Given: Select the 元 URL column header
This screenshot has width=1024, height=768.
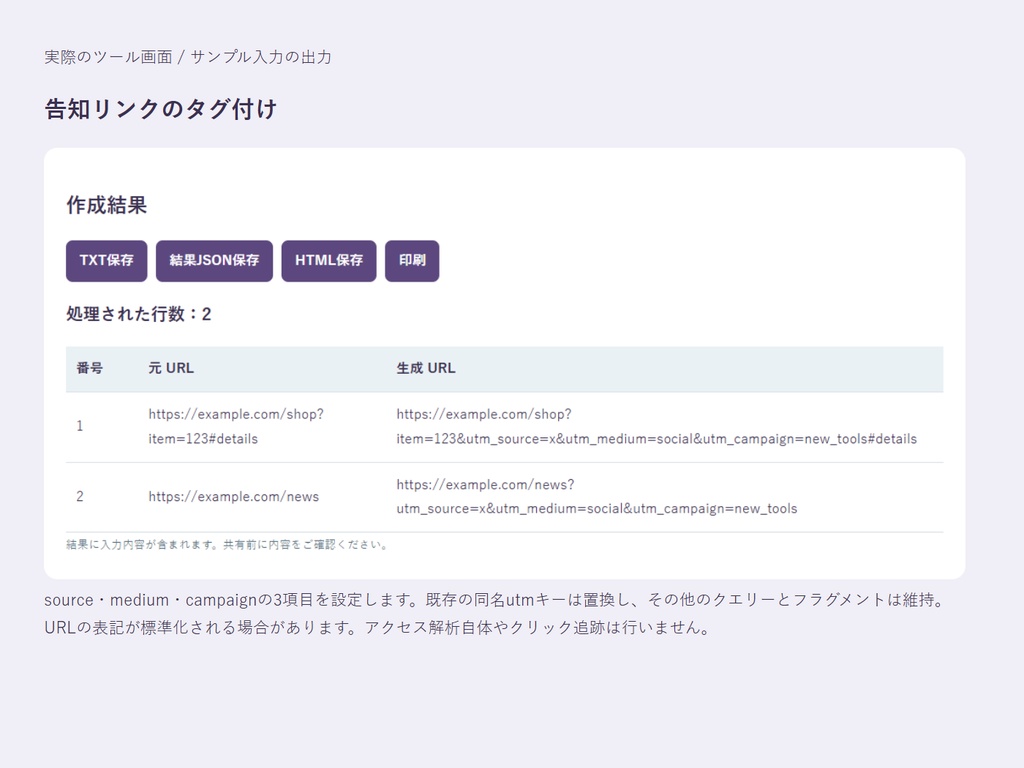Looking at the screenshot, I should (x=171, y=368).
